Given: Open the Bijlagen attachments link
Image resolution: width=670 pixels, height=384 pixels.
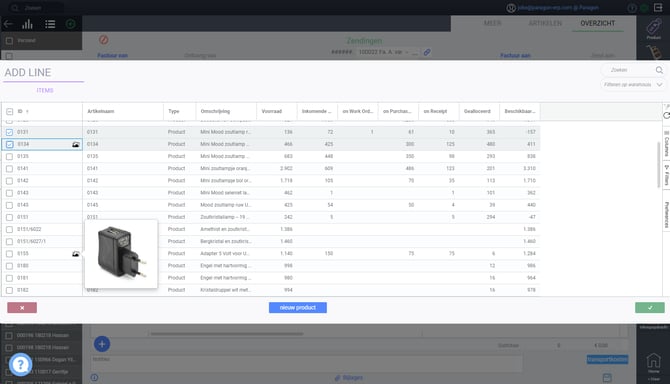Looking at the screenshot, I should point(349,378).
